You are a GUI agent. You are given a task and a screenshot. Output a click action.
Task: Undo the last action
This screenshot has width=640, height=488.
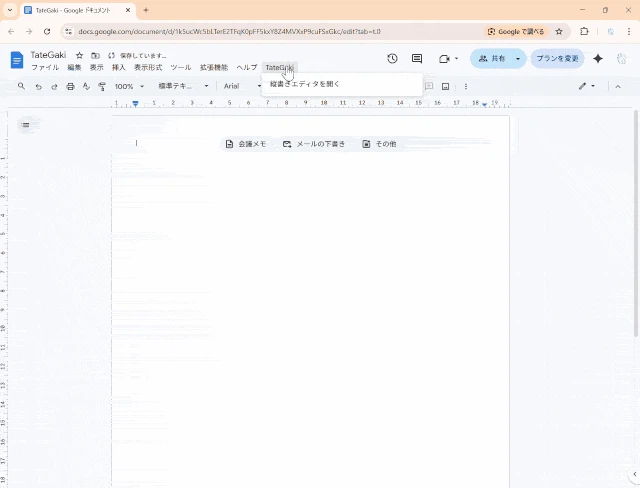(x=38, y=87)
